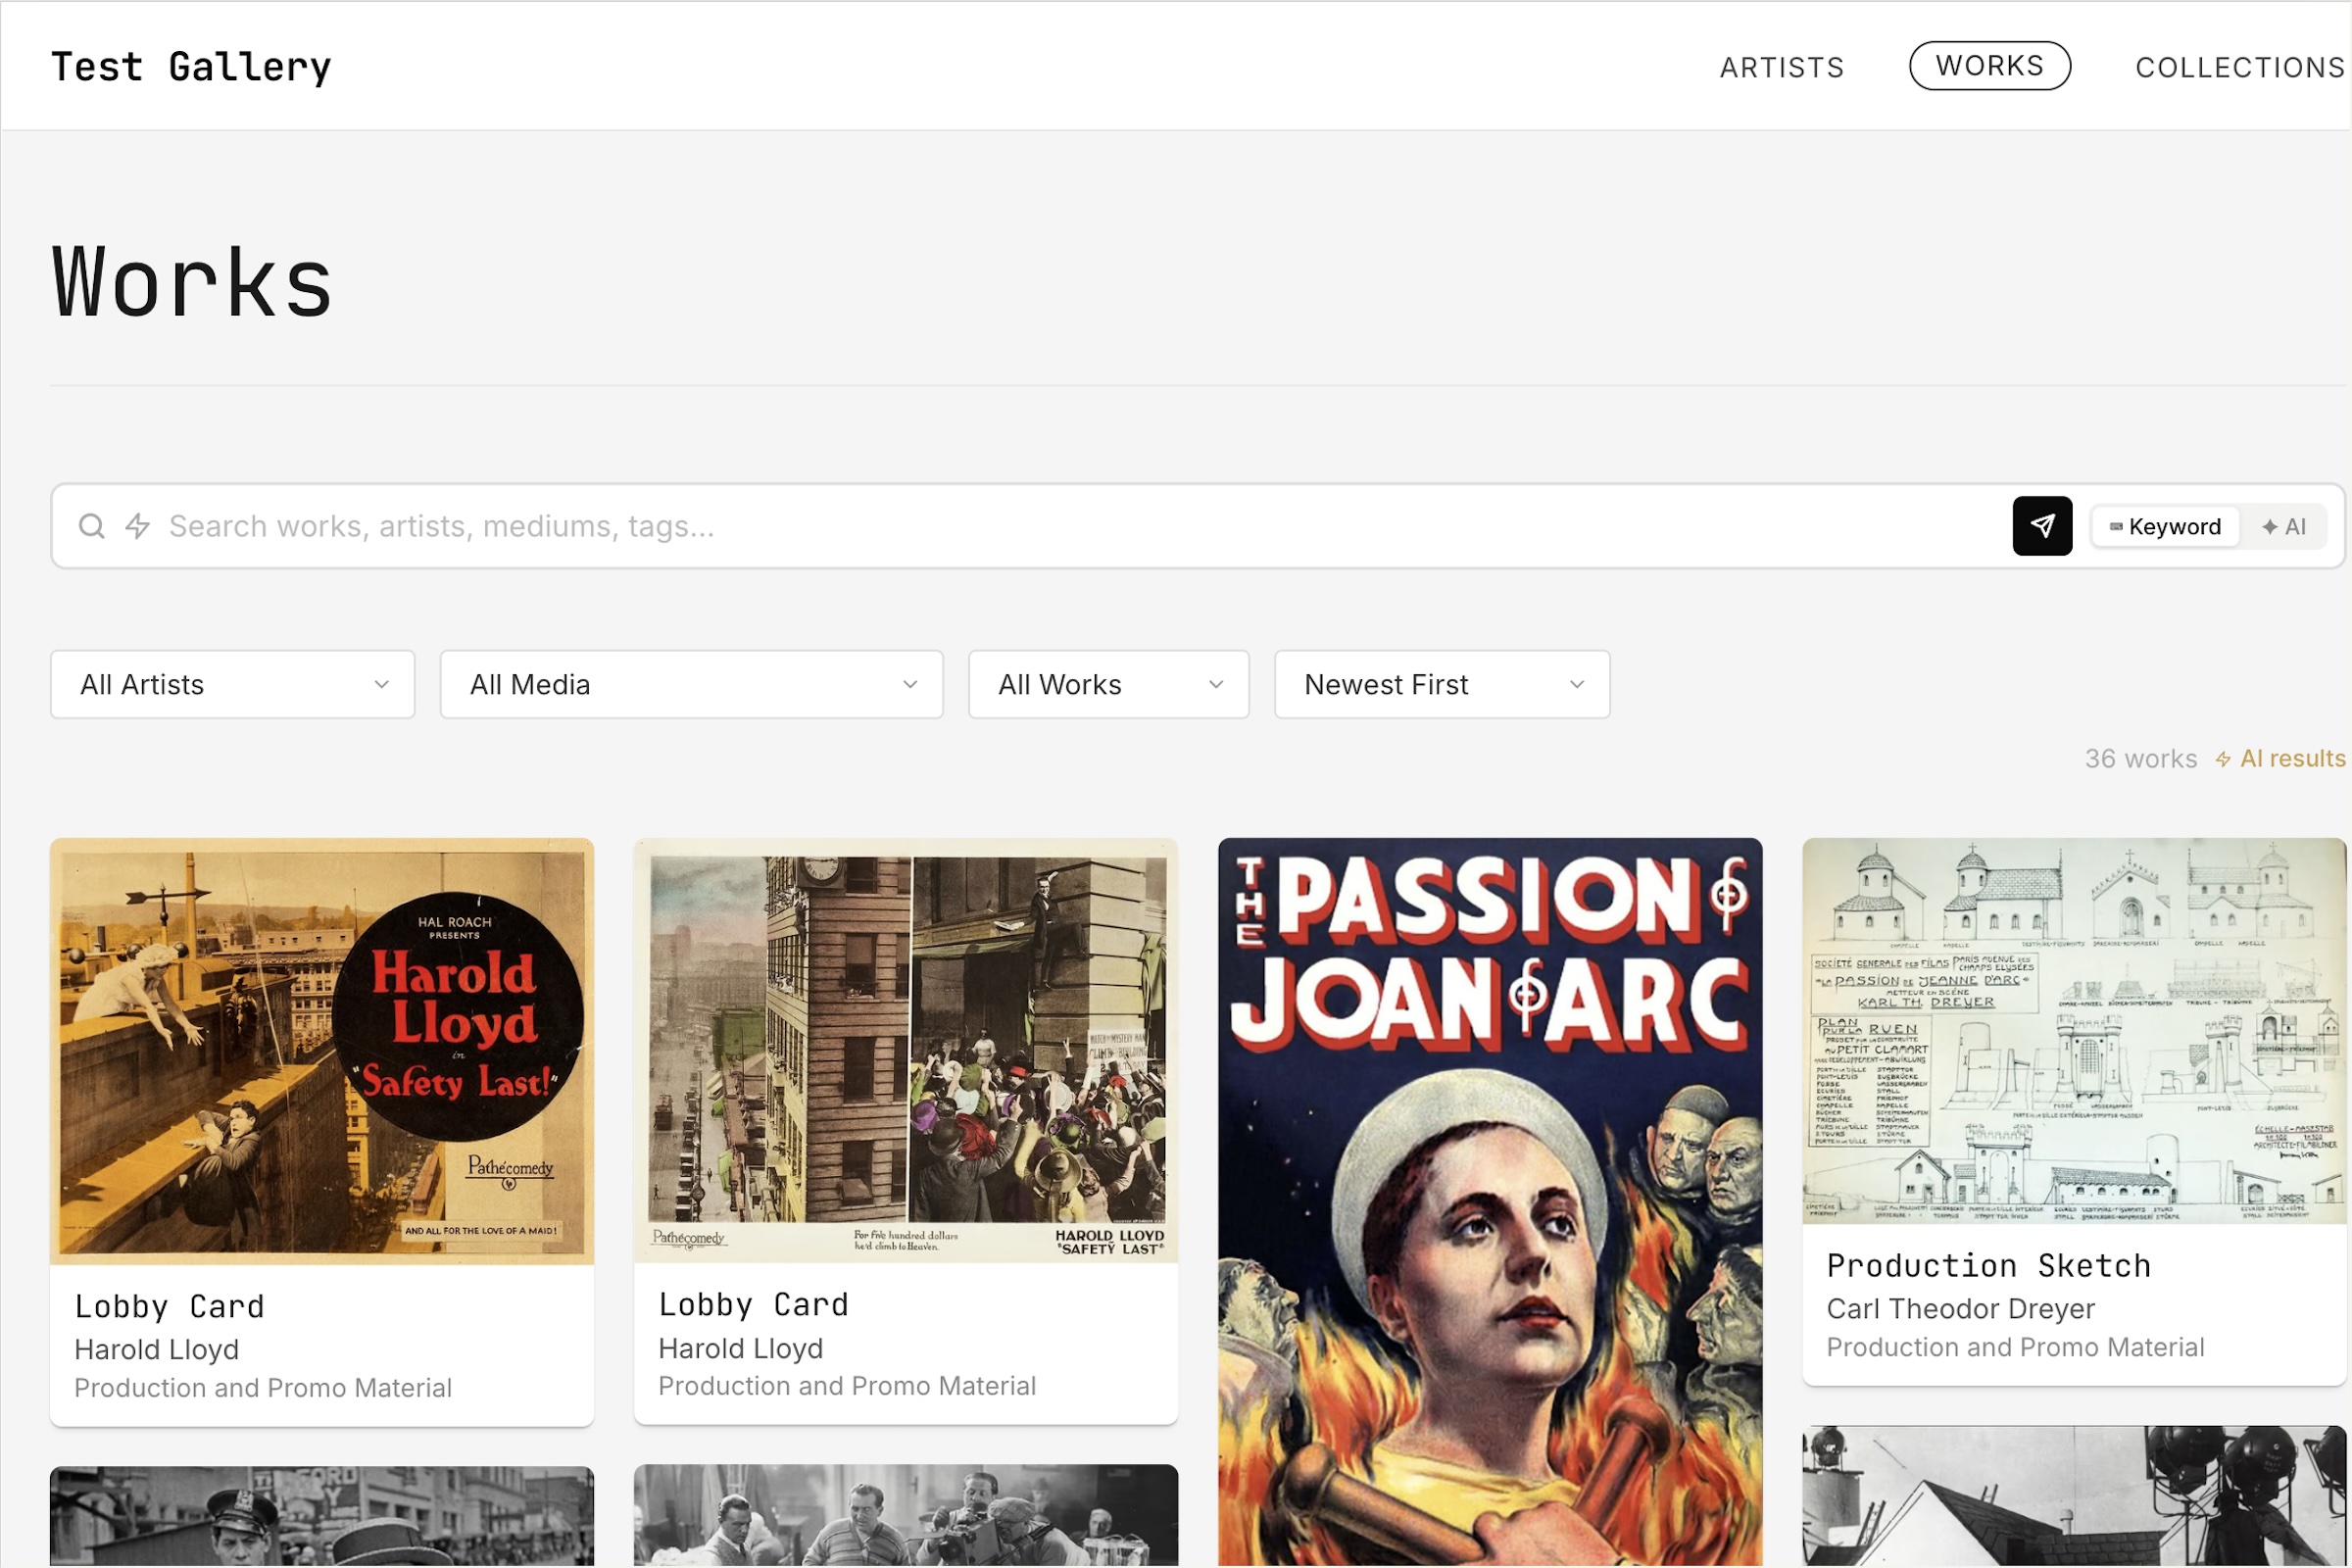
Task: Click the Works page heading
Action: pyautogui.click(x=192, y=283)
